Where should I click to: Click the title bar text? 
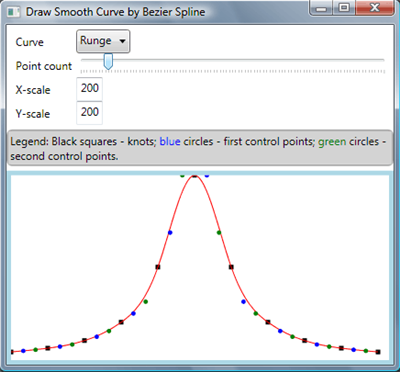click(x=115, y=12)
